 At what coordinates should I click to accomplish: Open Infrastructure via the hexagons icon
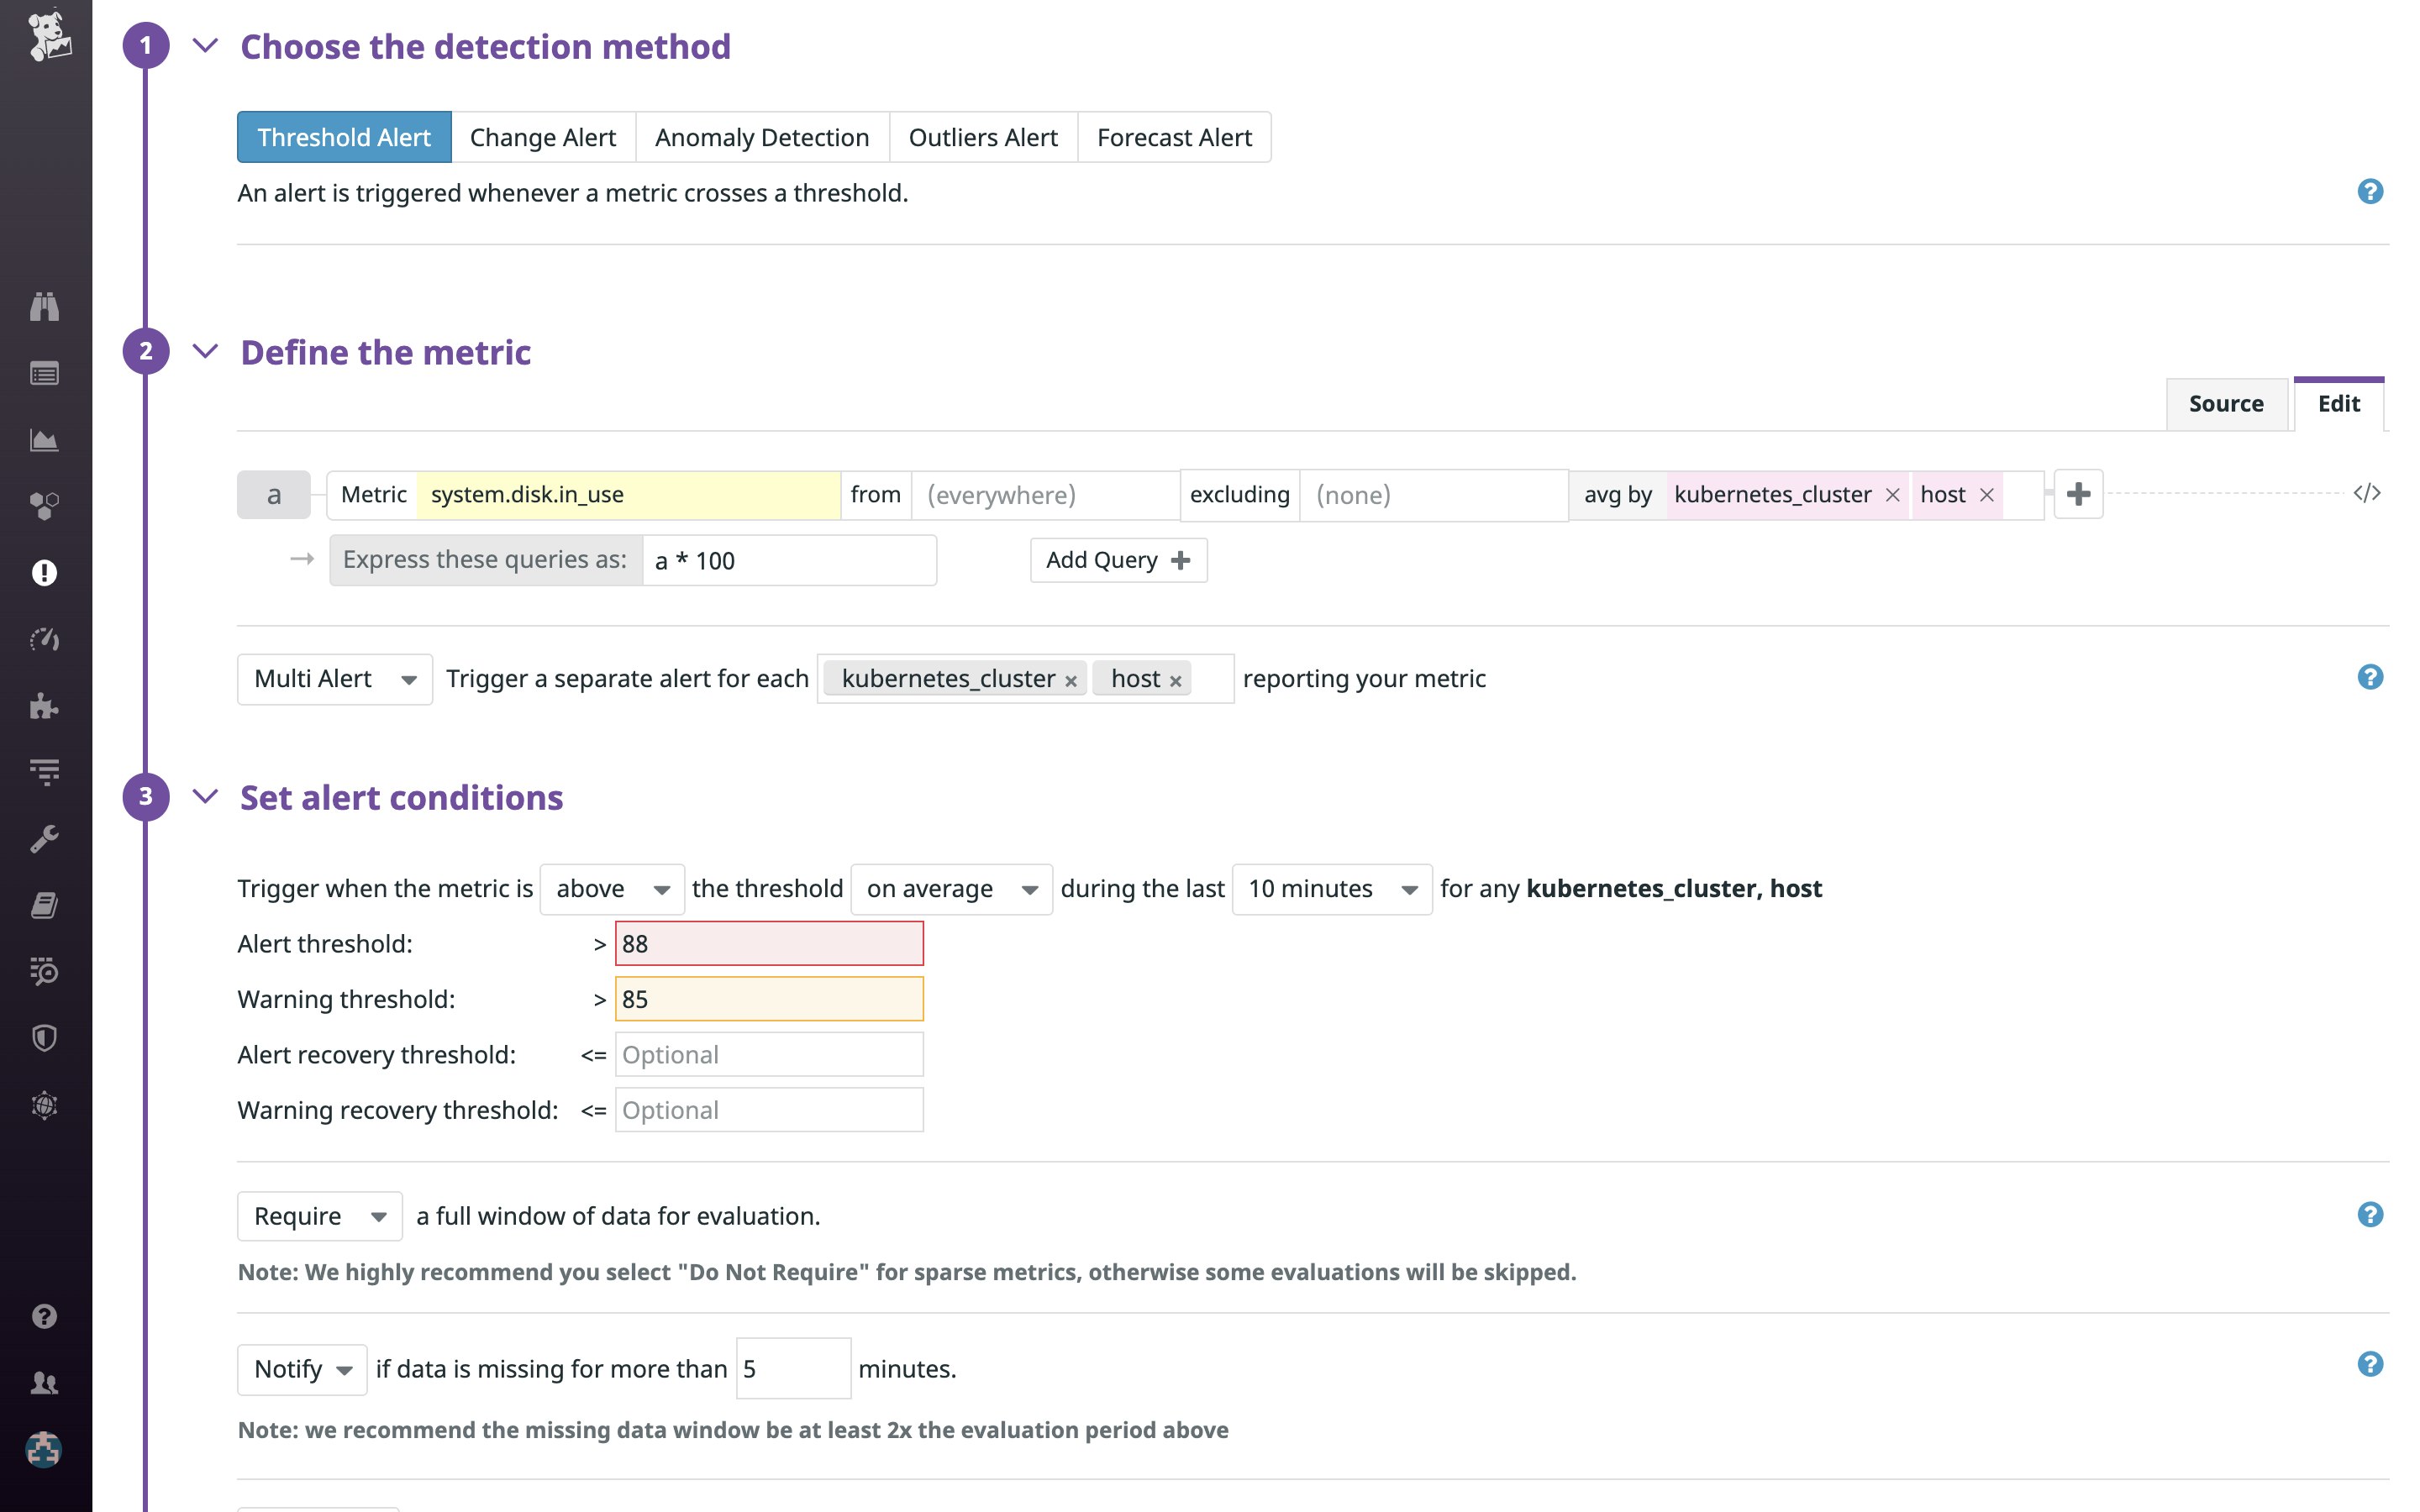45,506
